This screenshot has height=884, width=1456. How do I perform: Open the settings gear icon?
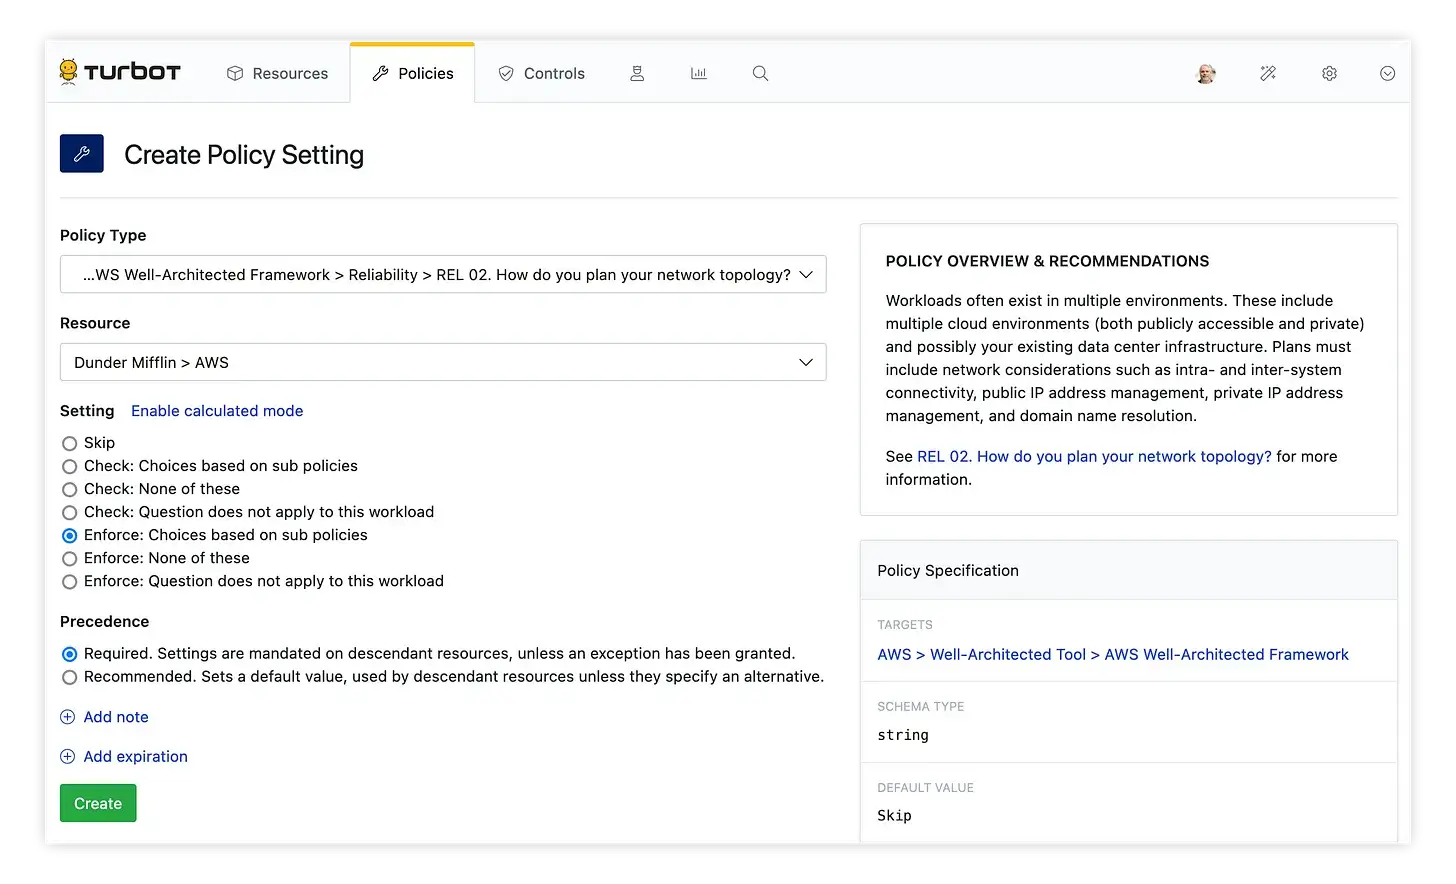1329,73
